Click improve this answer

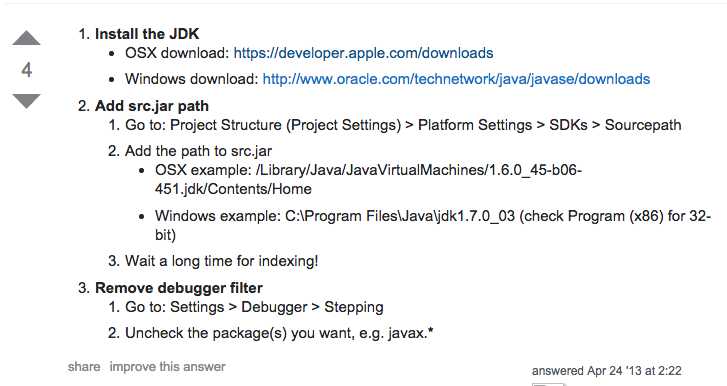(x=167, y=367)
